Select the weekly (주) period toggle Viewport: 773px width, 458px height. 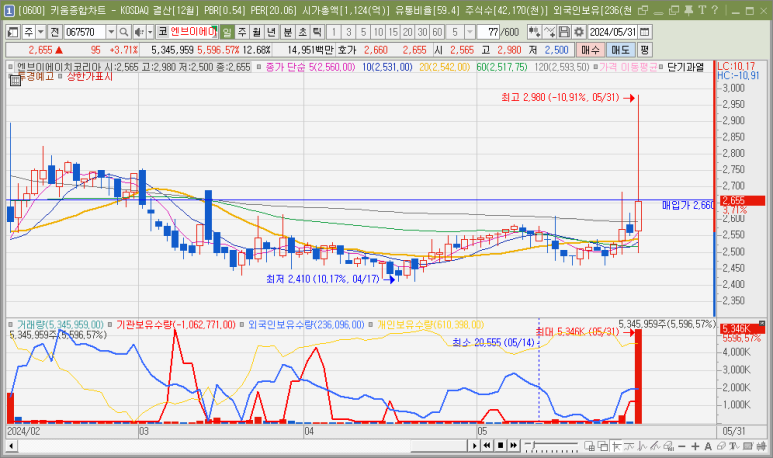[242, 33]
